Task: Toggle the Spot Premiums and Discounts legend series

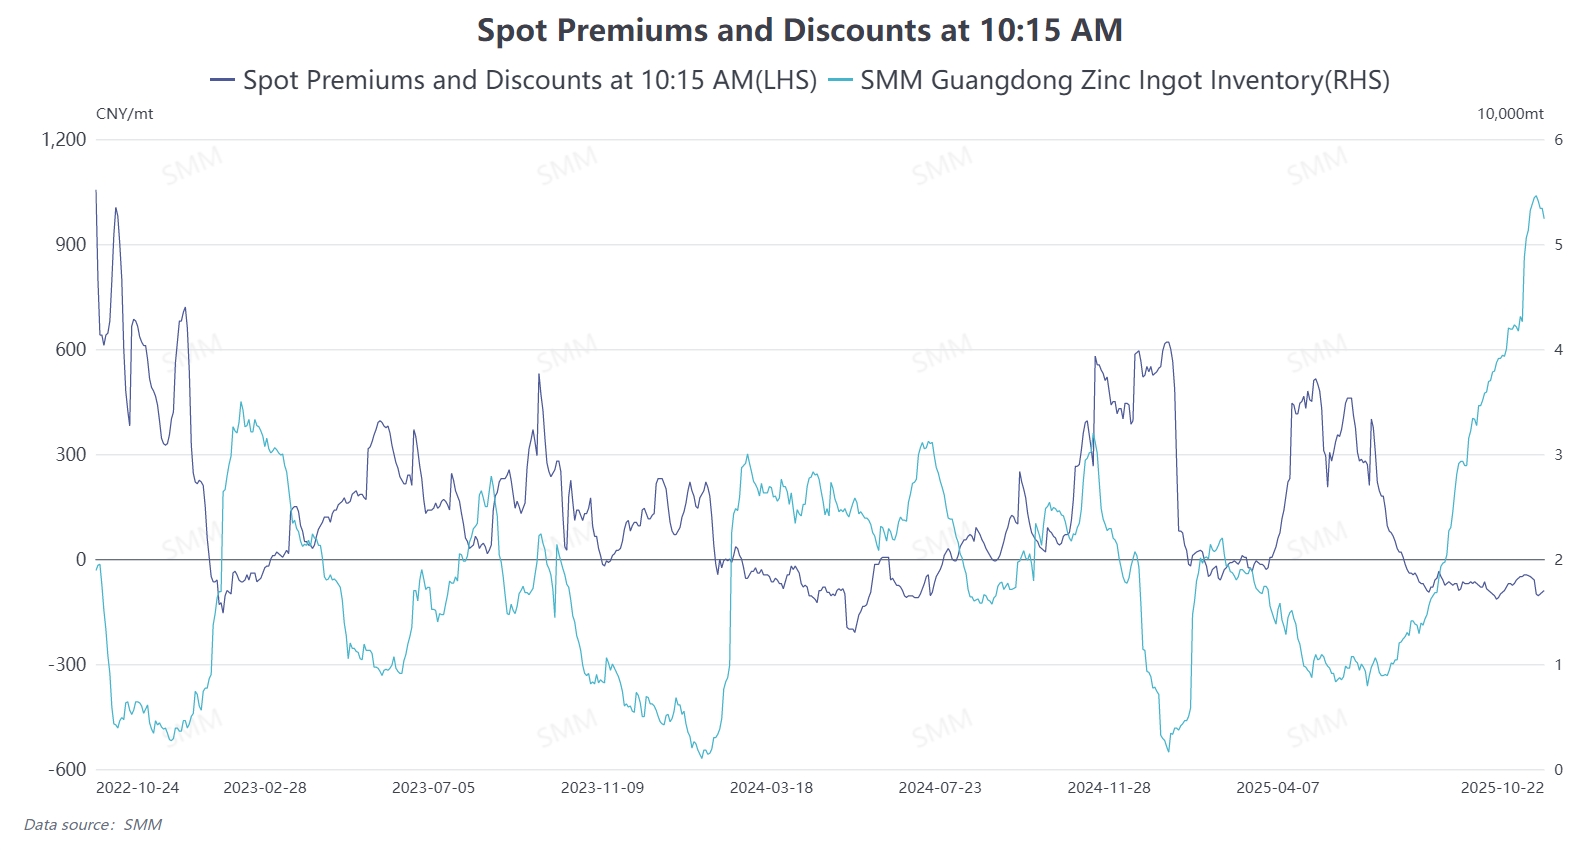Action: [x=529, y=80]
